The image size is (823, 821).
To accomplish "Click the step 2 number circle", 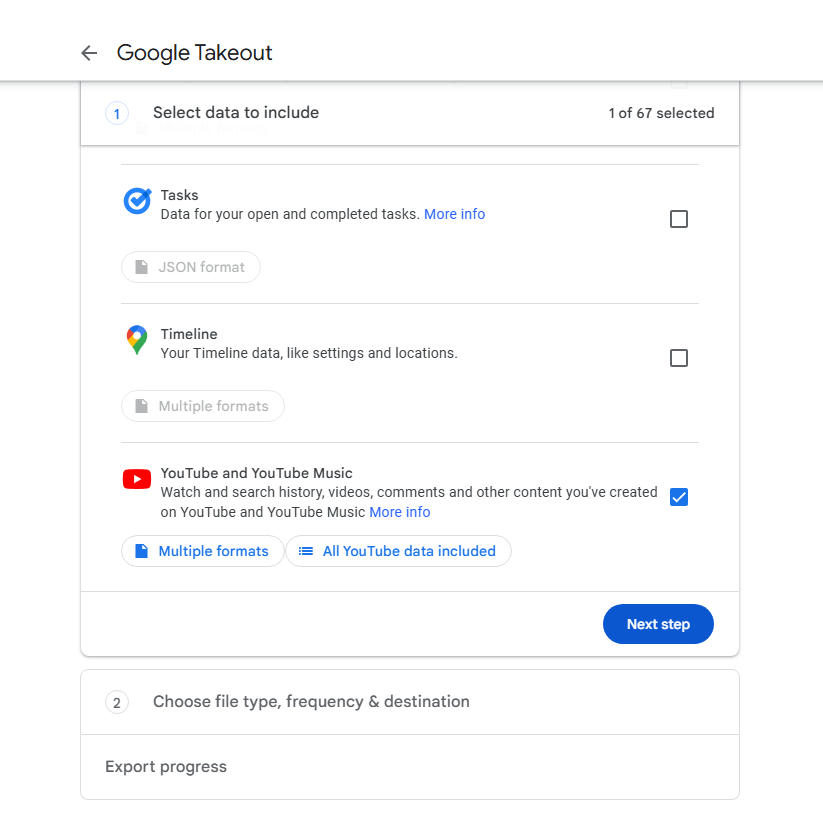I will point(117,702).
